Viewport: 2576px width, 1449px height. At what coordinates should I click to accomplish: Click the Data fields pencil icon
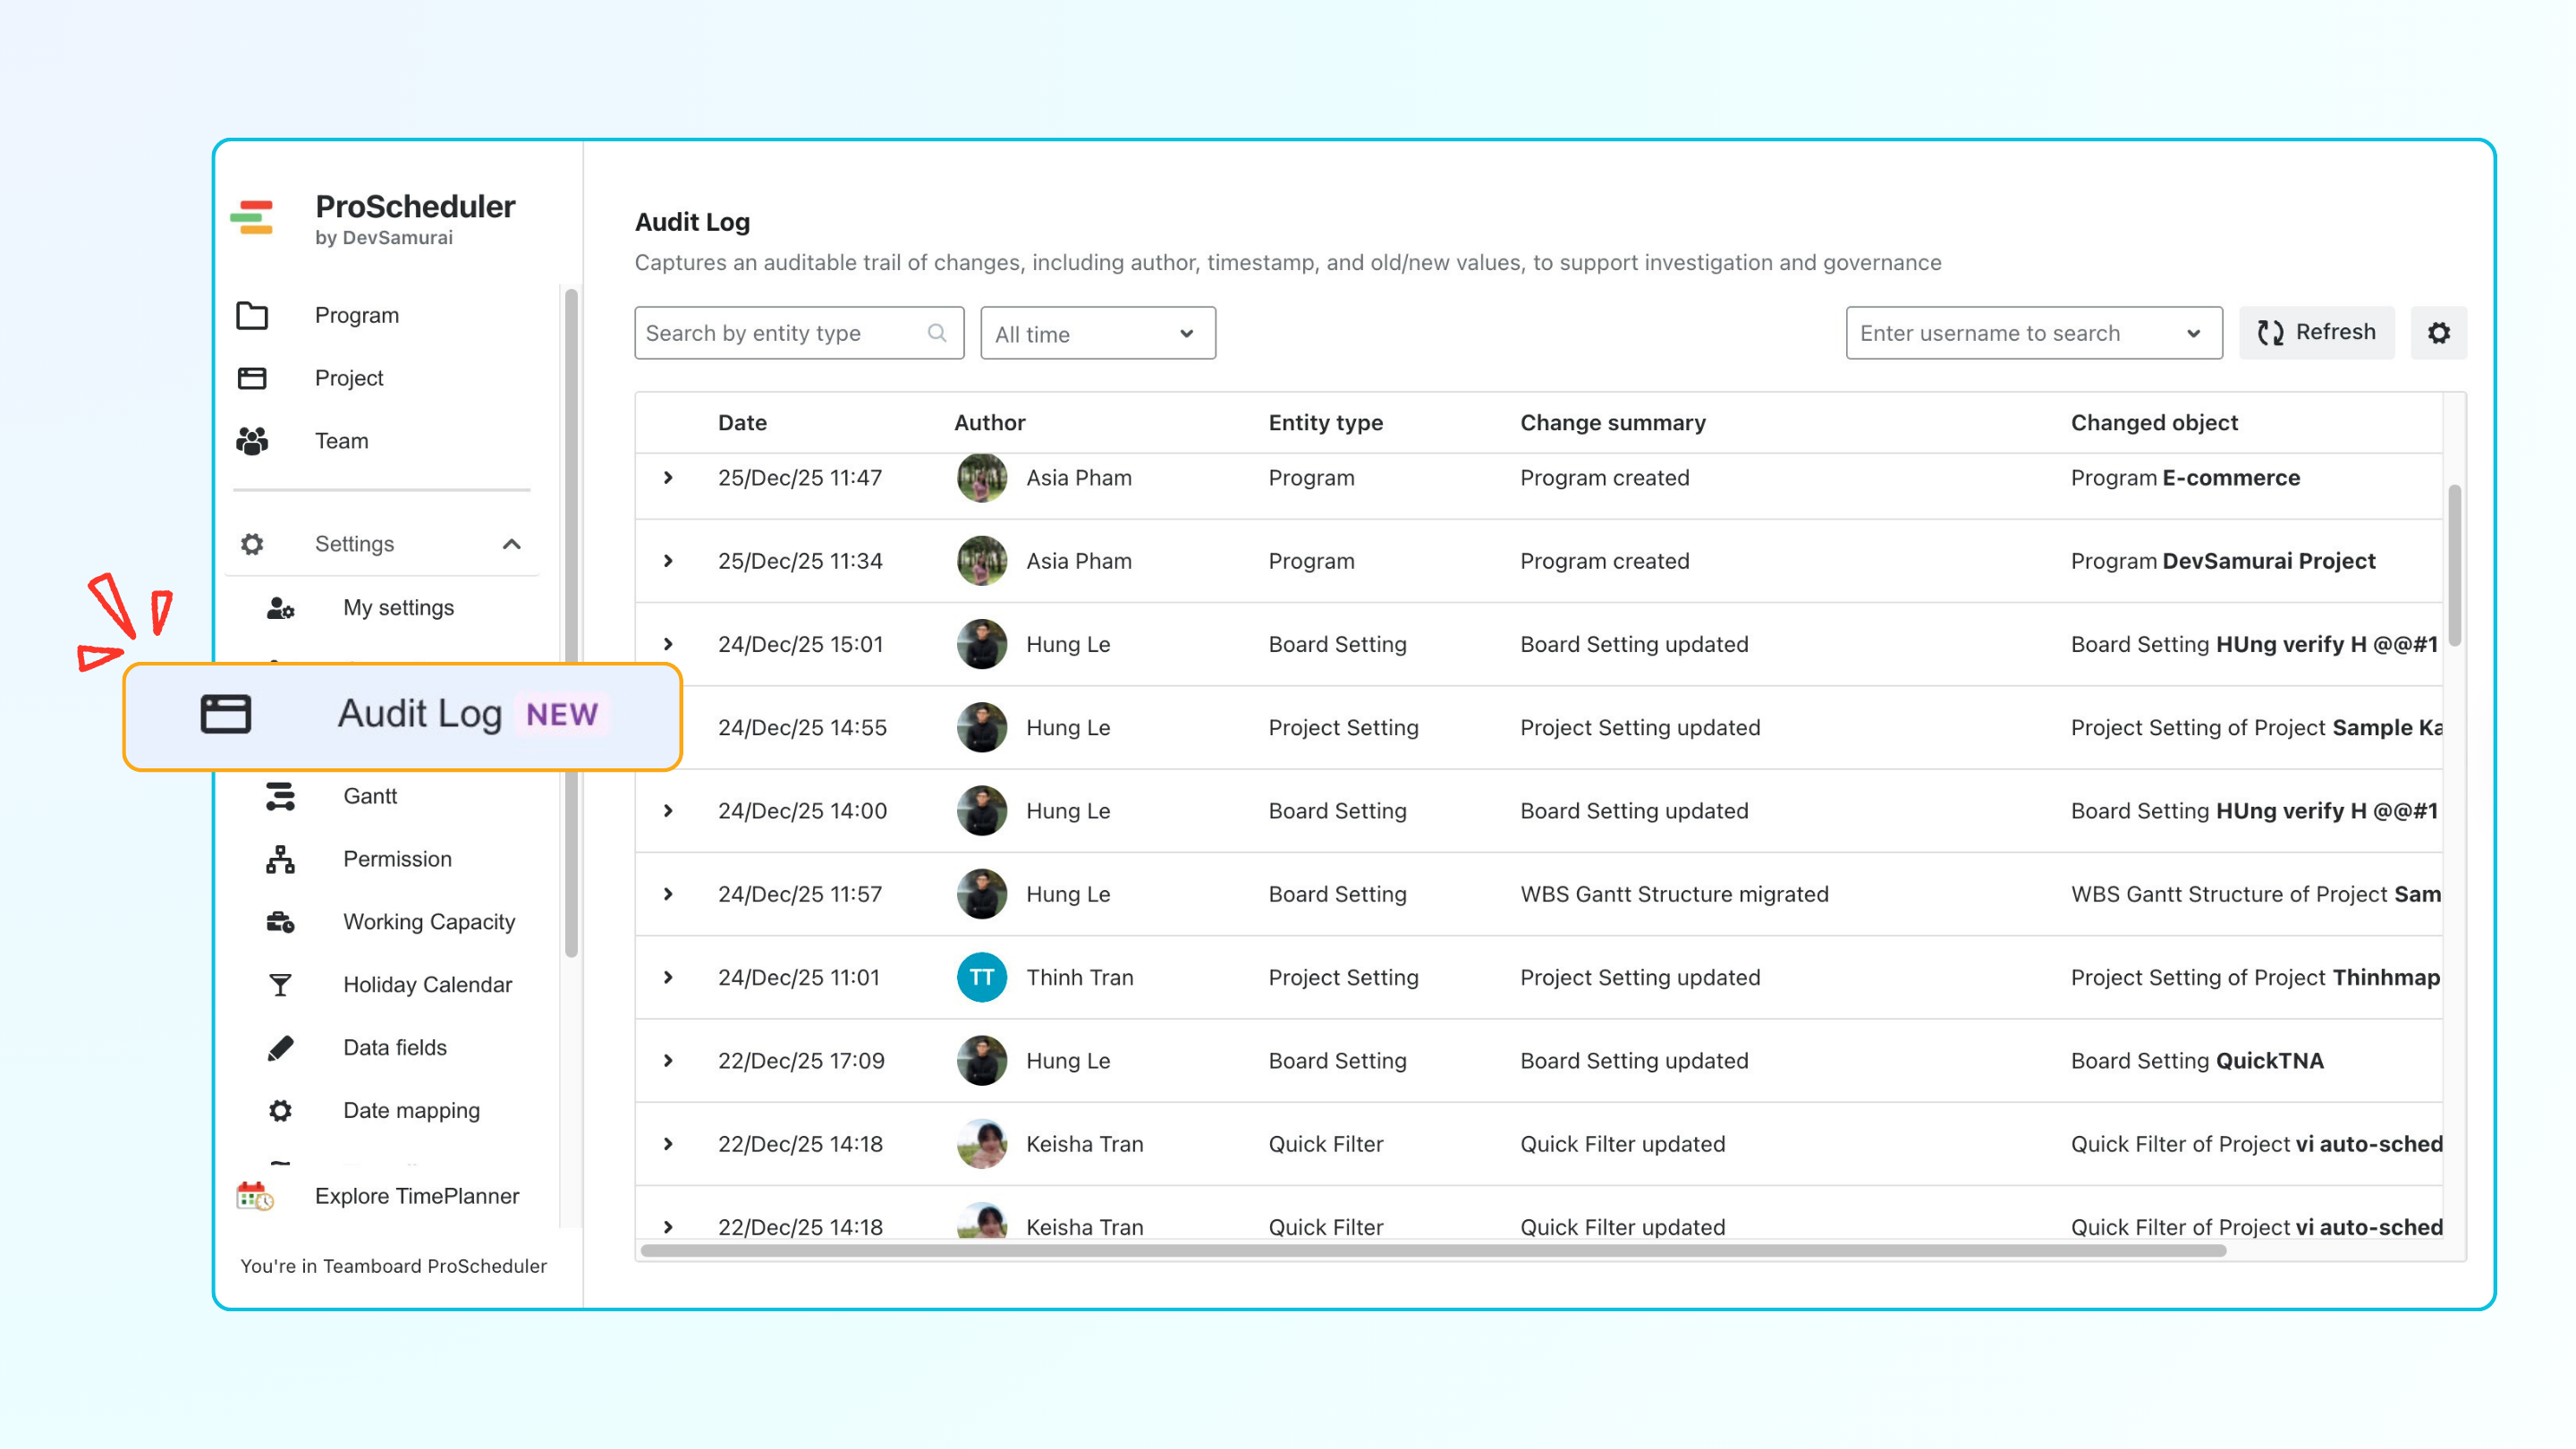tap(280, 1047)
